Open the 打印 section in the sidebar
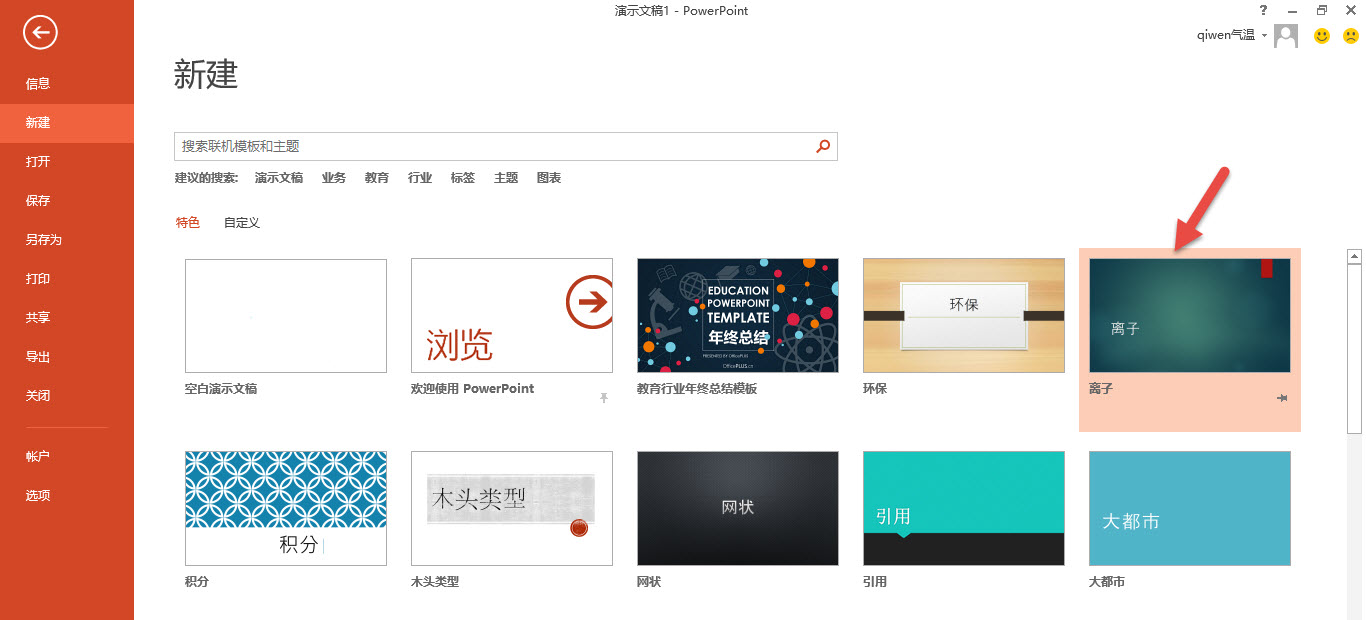 pos(38,278)
